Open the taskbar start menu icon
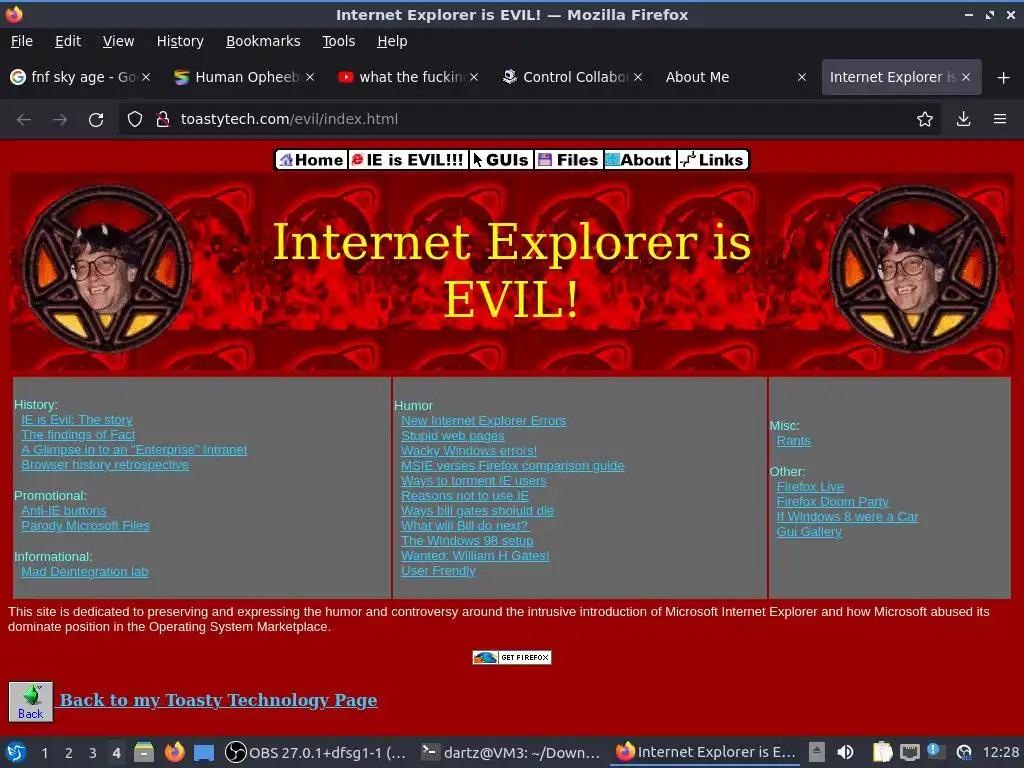Image resolution: width=1024 pixels, height=768 pixels. coord(16,752)
